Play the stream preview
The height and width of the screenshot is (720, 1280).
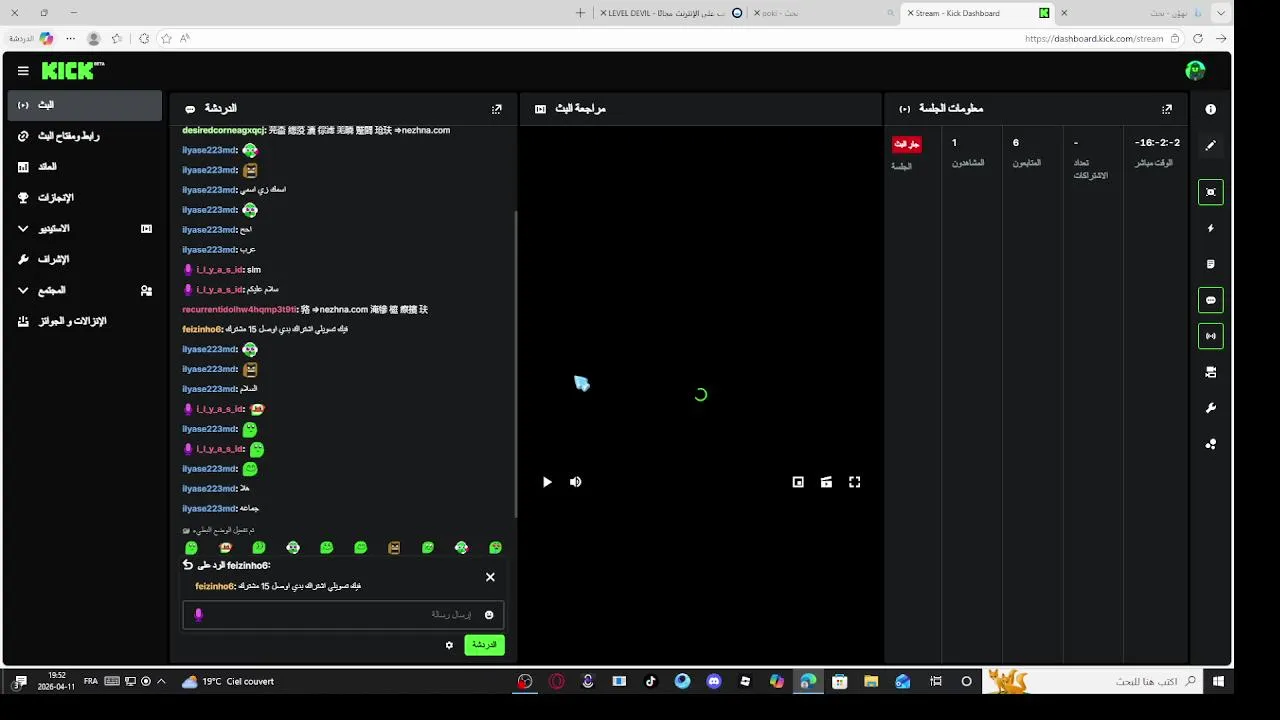(x=547, y=482)
